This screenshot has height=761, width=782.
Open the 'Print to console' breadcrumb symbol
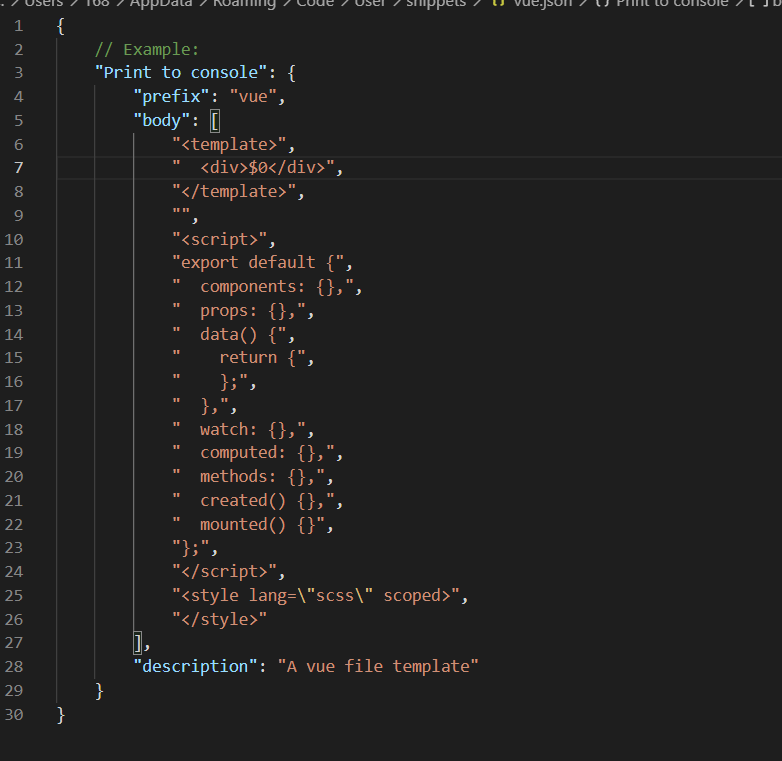tap(661, 3)
